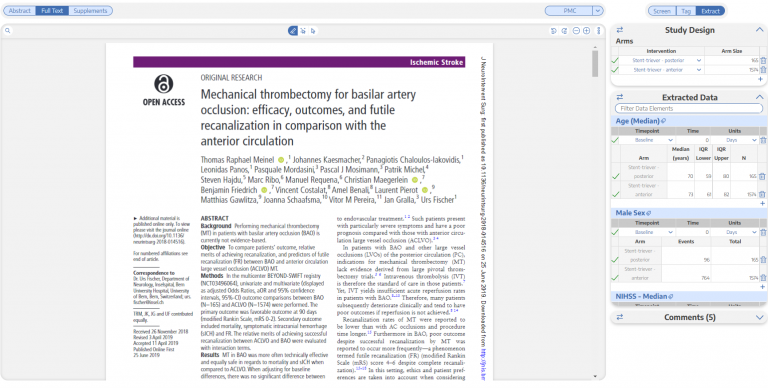Expand the Comments (5) section
This screenshot has height=388, width=768.
(759, 317)
